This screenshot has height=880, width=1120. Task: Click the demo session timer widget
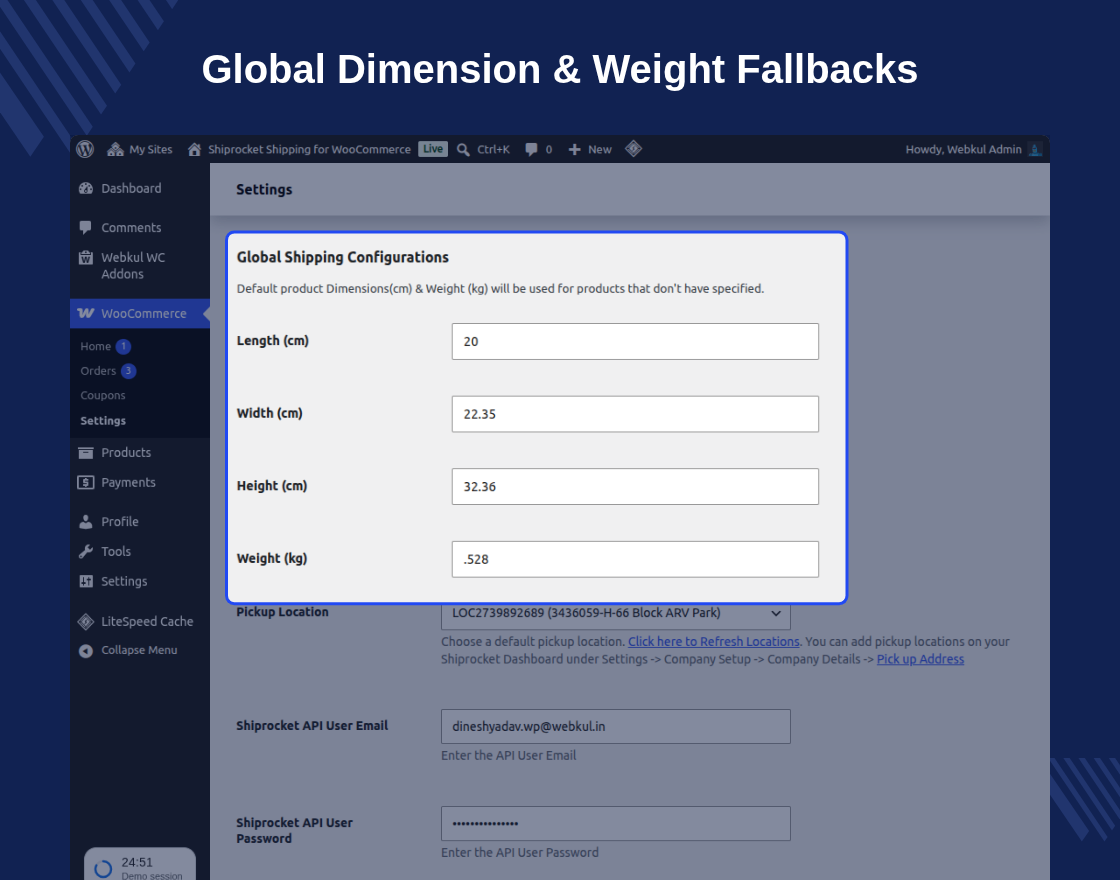pos(140,864)
